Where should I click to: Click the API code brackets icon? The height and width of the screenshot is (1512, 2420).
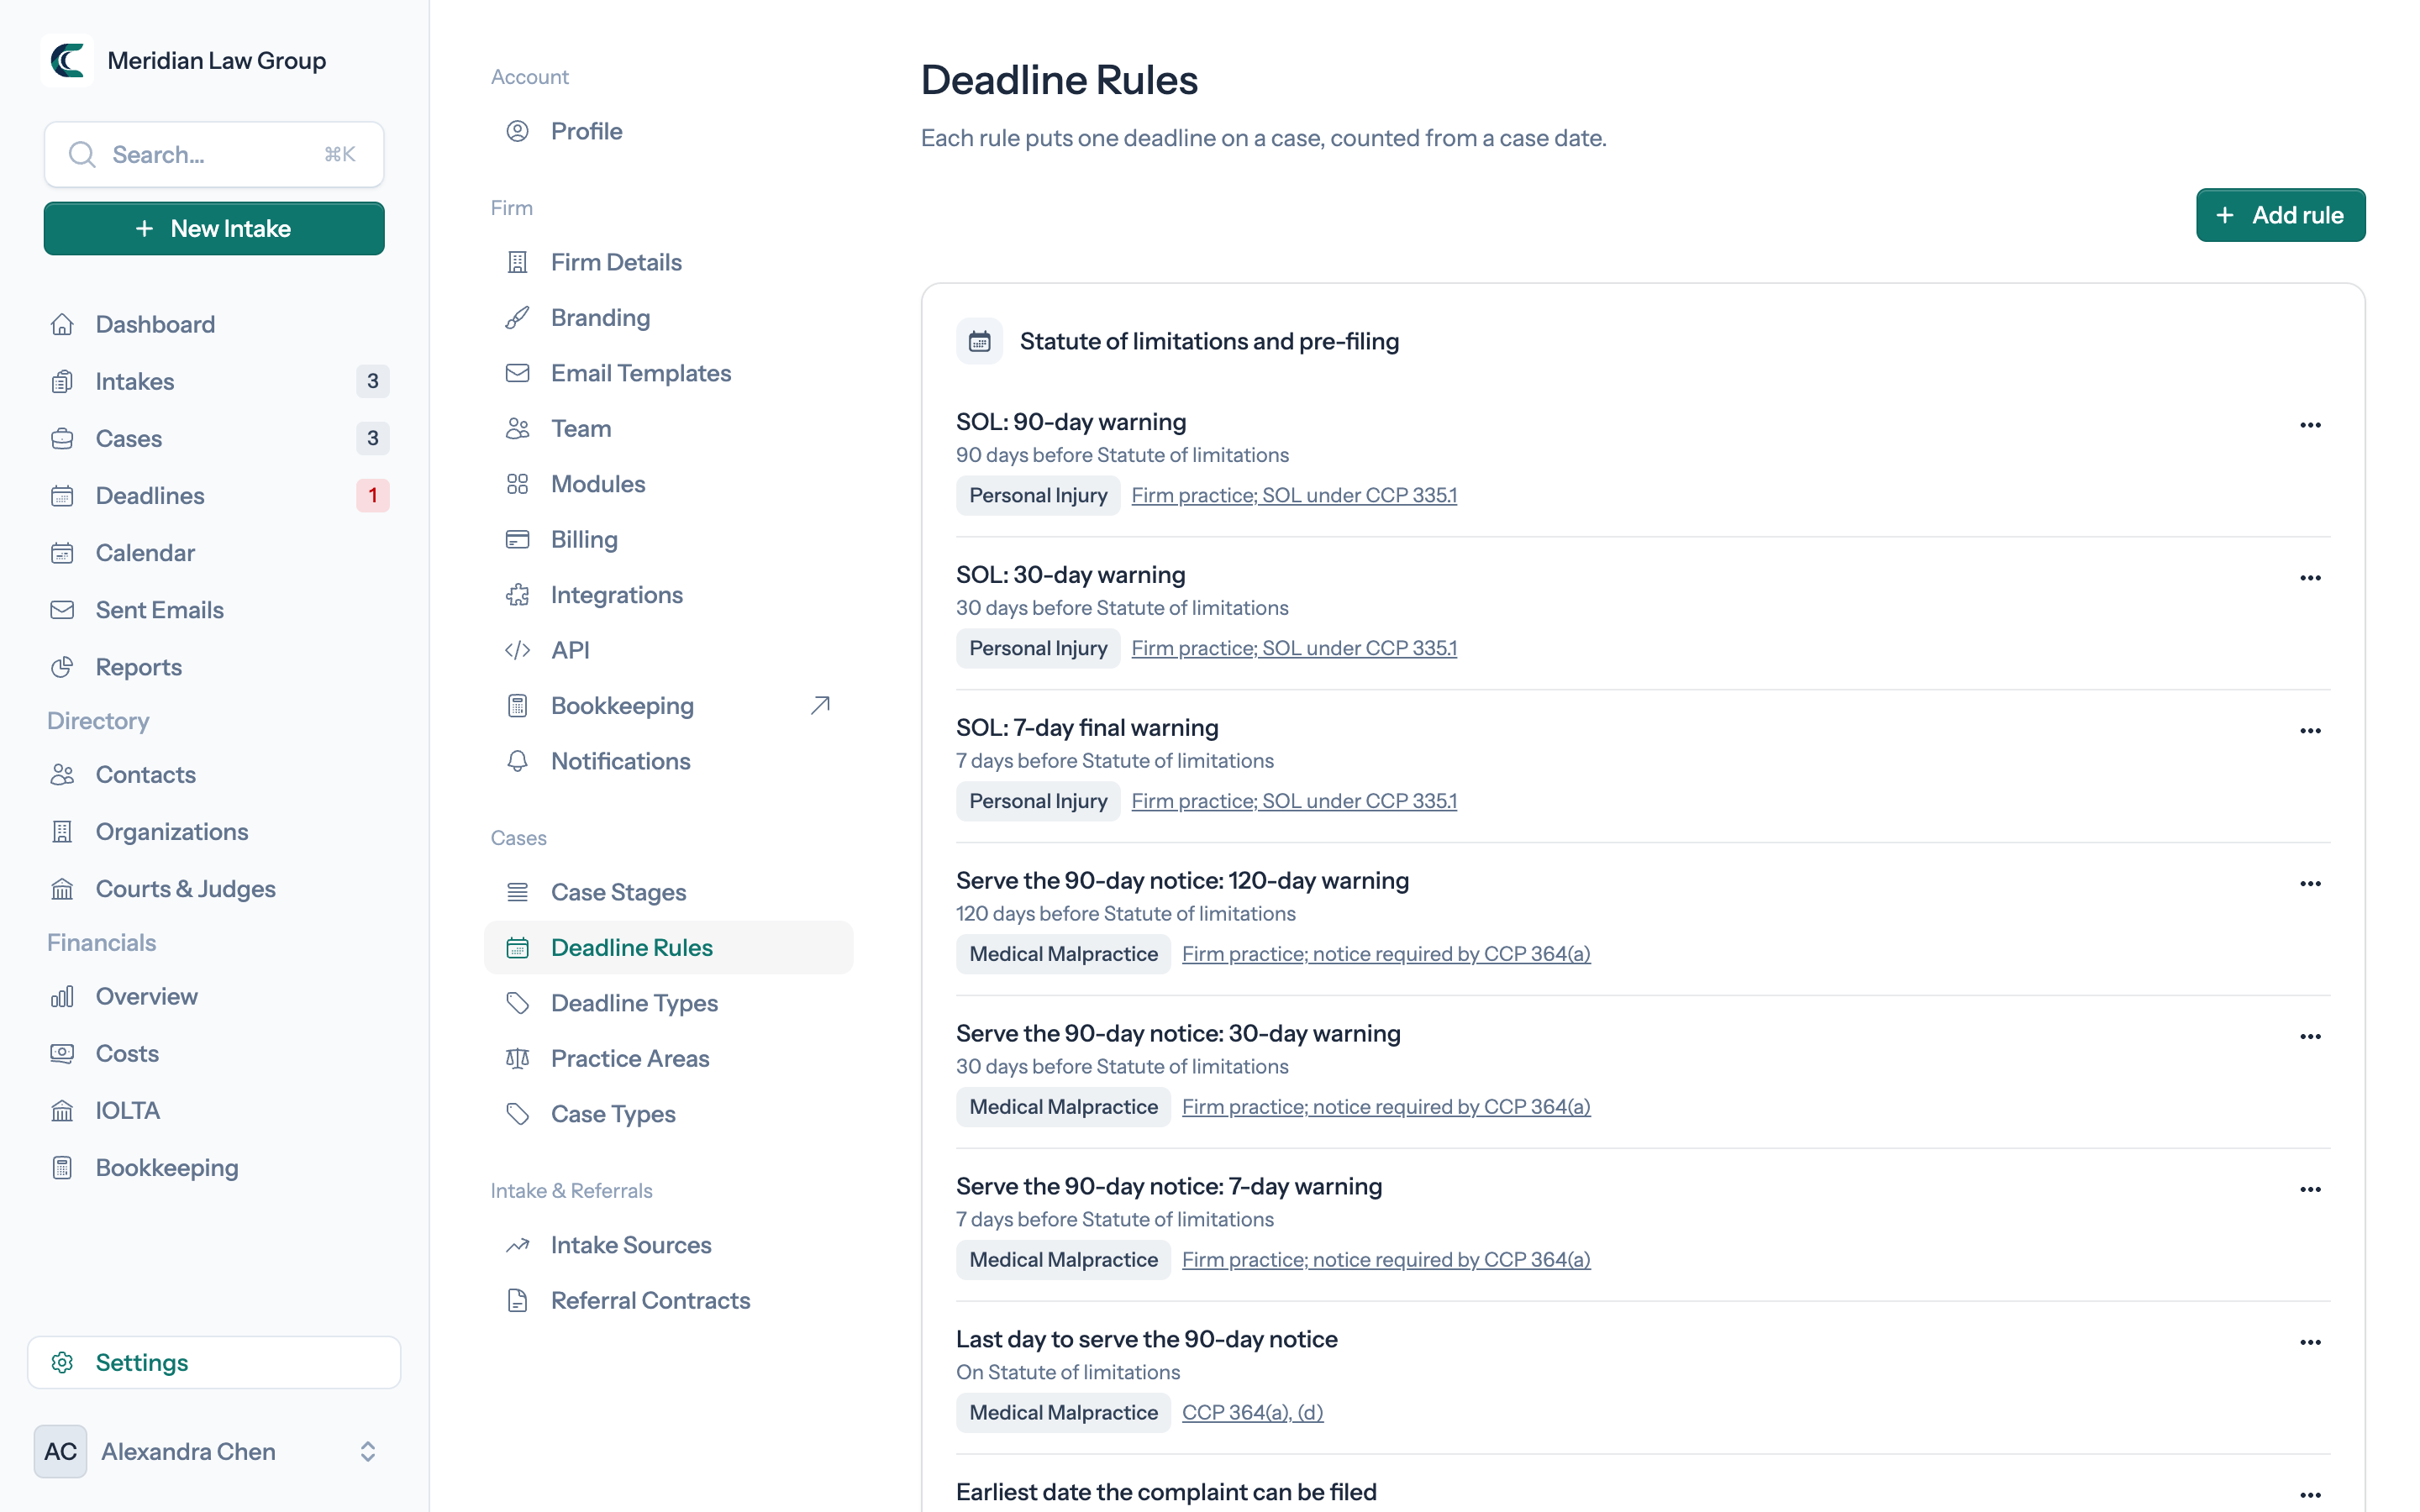click(x=517, y=650)
